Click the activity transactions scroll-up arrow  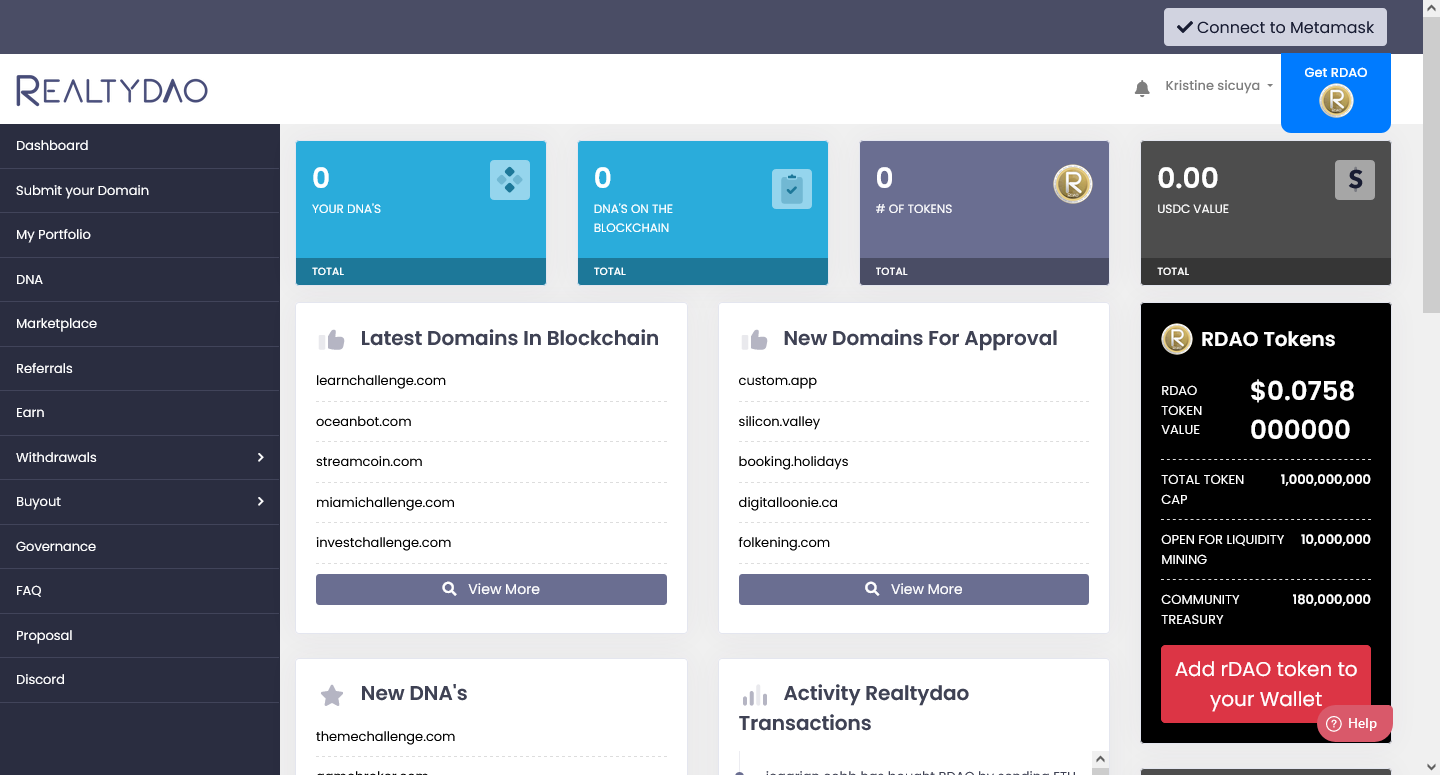tap(1100, 760)
